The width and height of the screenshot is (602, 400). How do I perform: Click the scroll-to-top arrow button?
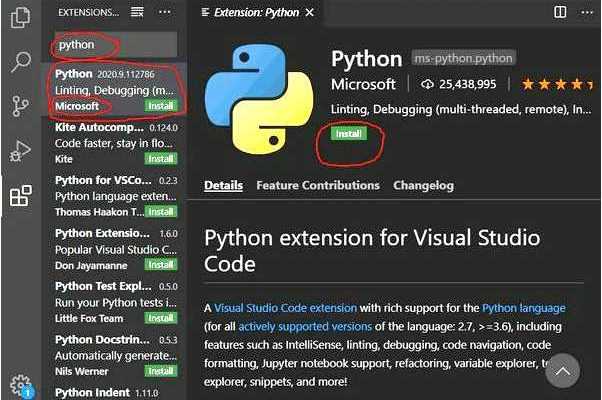tap(562, 371)
